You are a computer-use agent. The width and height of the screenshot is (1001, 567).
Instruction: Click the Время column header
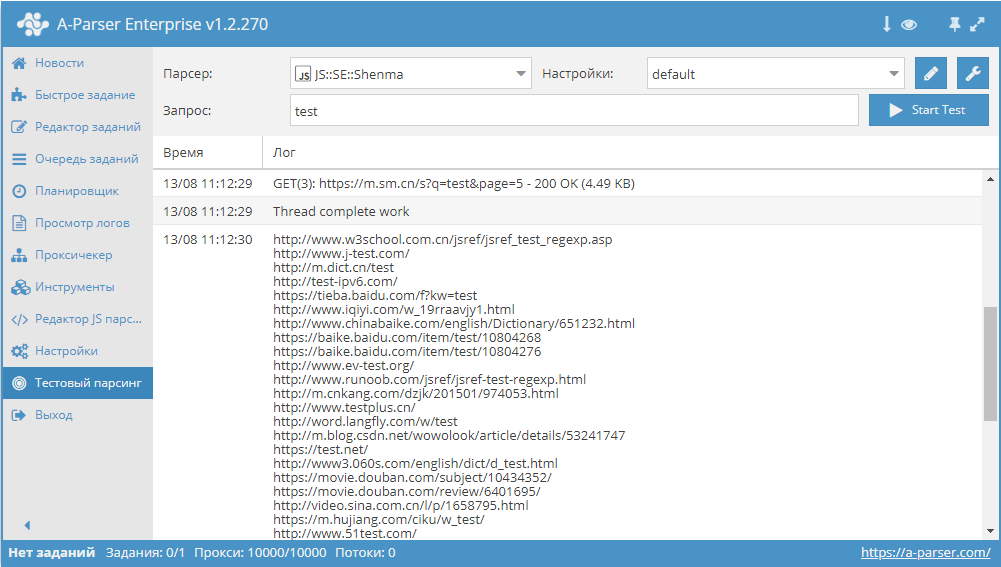tap(207, 153)
